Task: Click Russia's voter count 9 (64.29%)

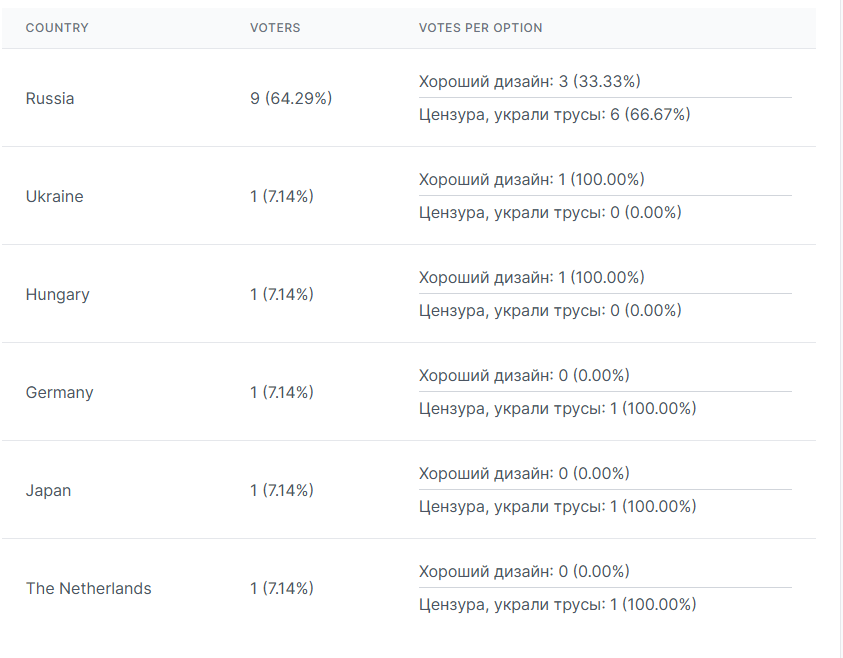Action: (291, 99)
